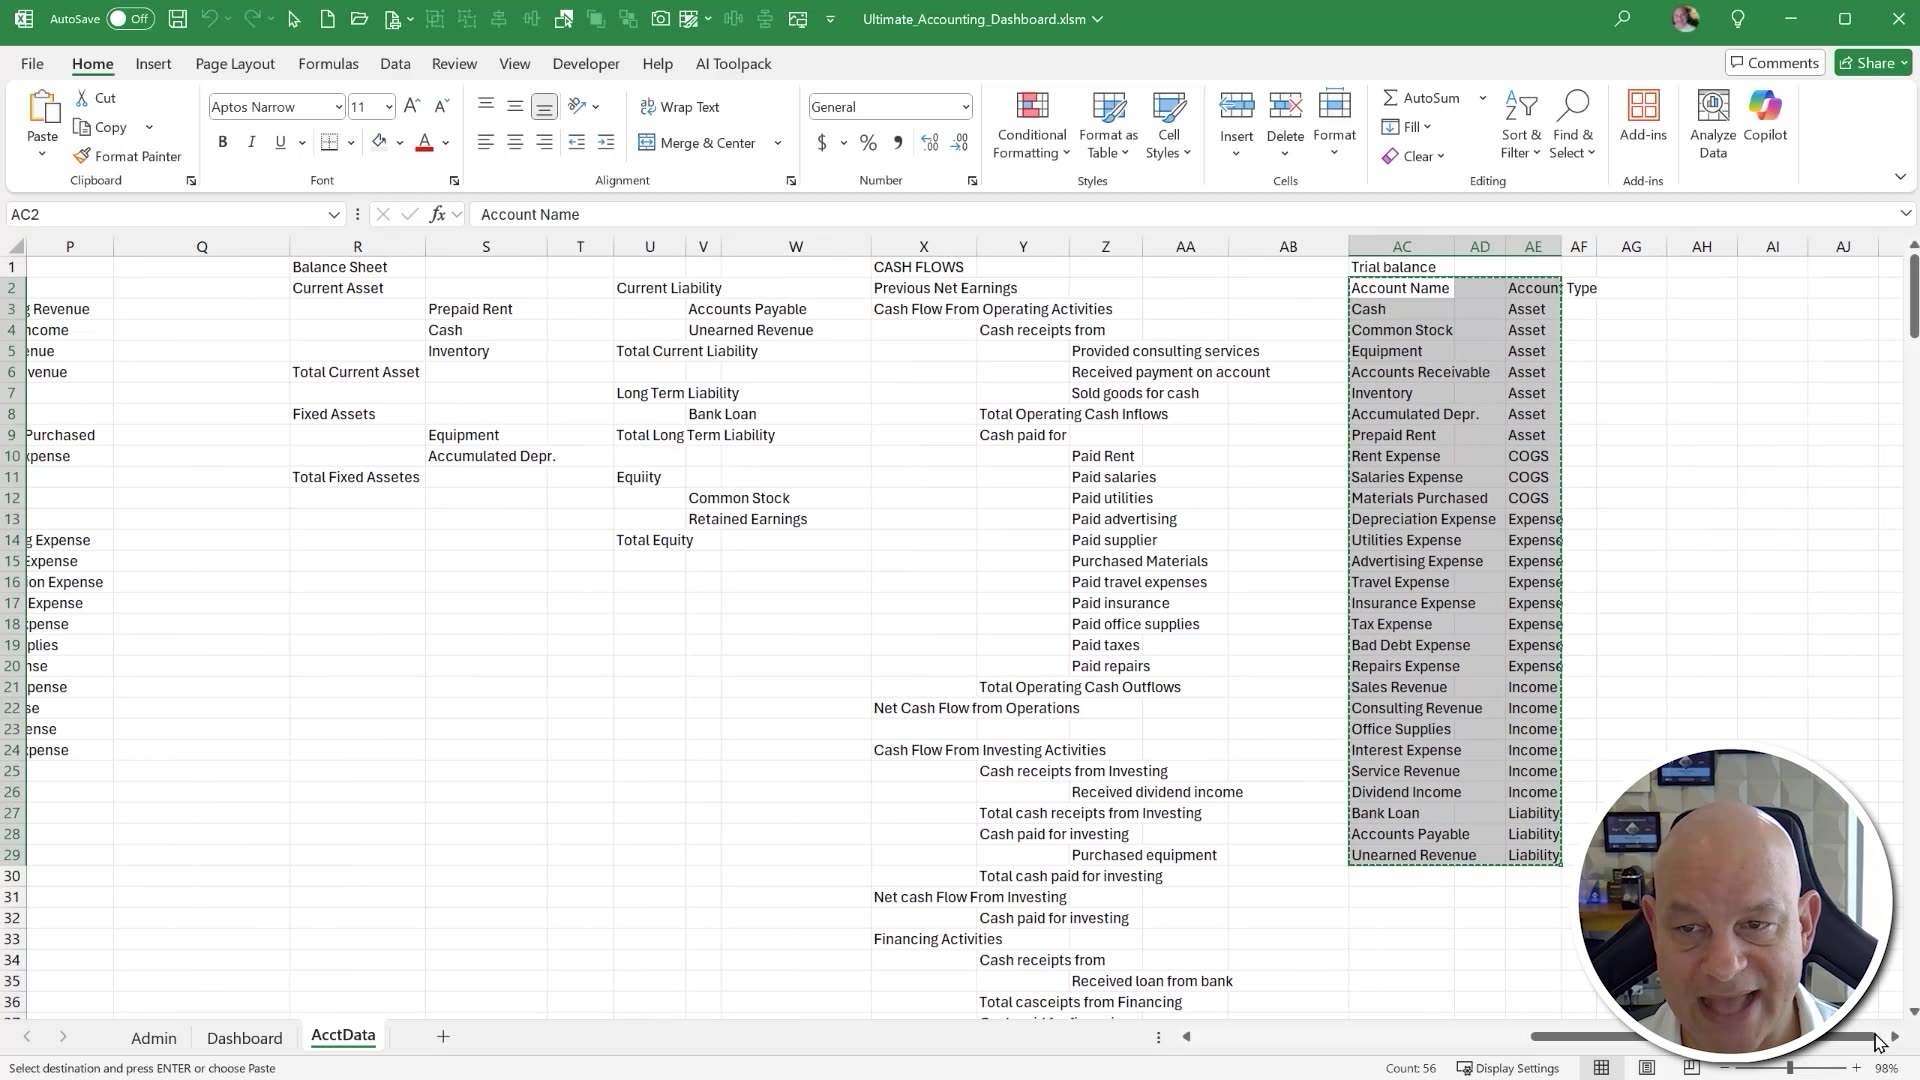
Task: Click Find & Select button
Action: (x=1573, y=125)
